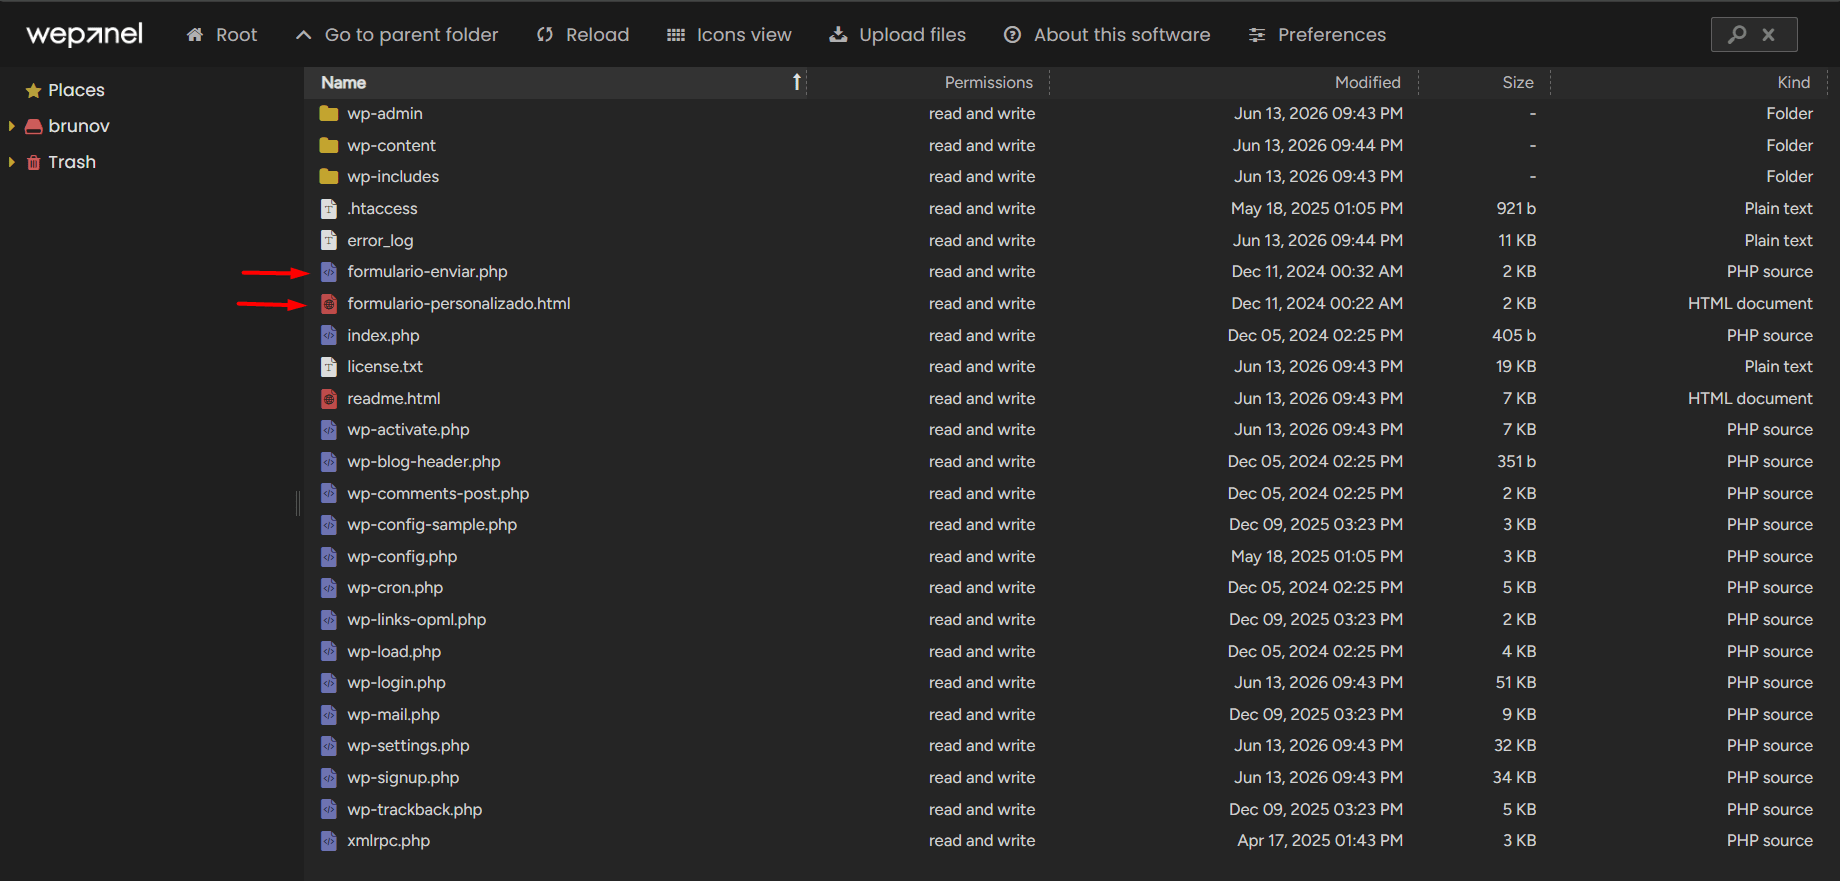Click the formulario-personalizado.html file icon
This screenshot has width=1840, height=881.
pos(328,303)
